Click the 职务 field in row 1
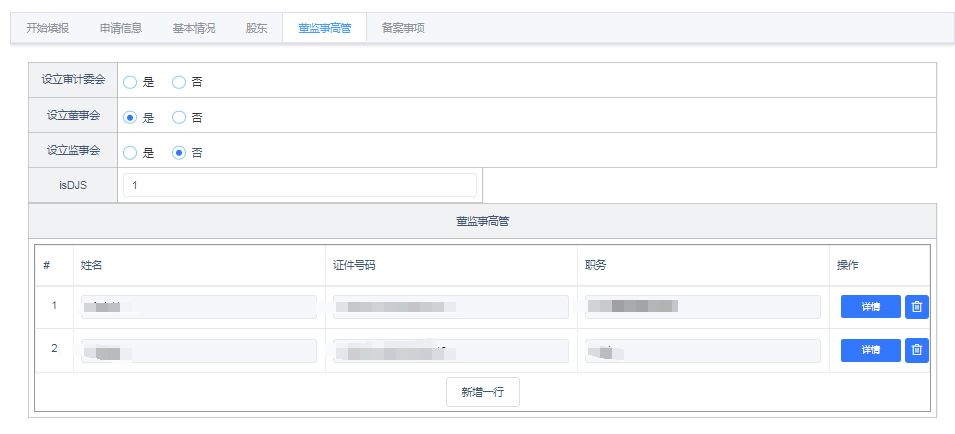The height and width of the screenshot is (434, 955). [x=703, y=307]
